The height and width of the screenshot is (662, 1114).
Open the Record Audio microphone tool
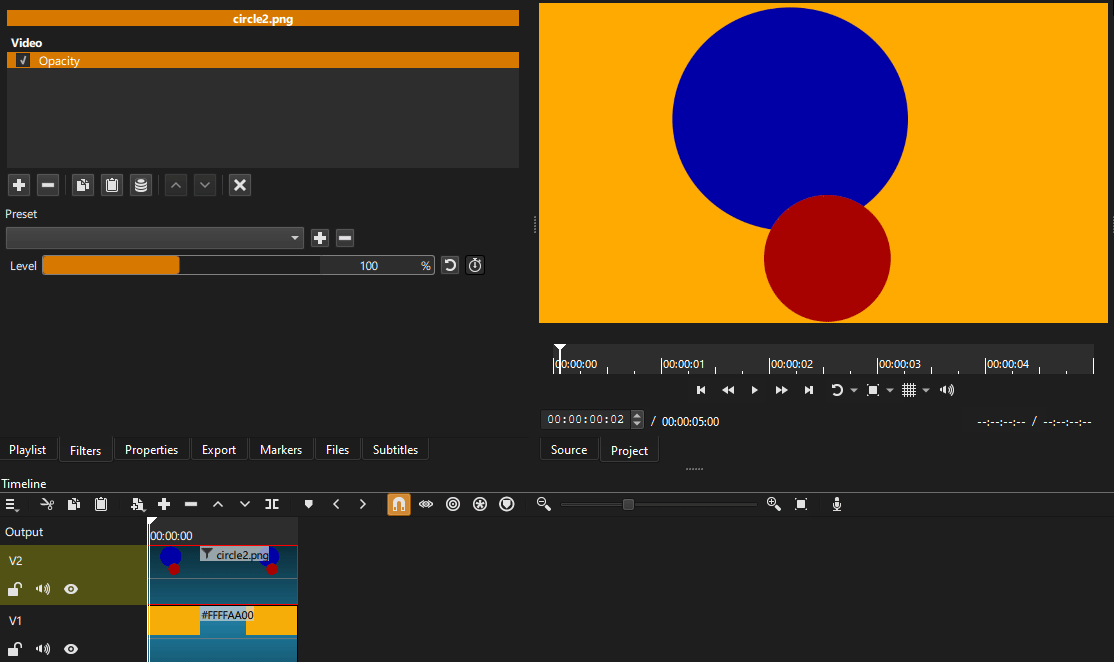tap(837, 504)
